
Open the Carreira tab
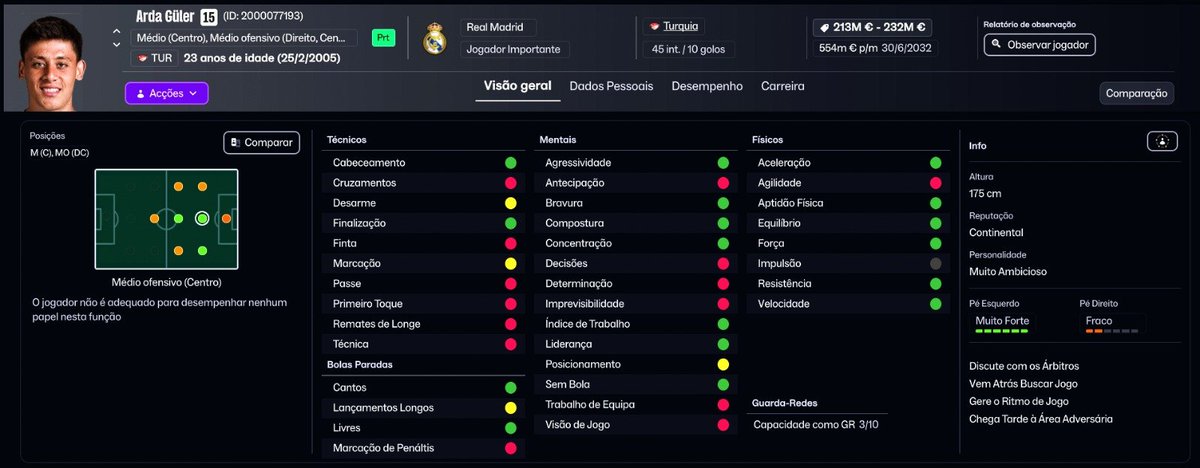click(782, 86)
